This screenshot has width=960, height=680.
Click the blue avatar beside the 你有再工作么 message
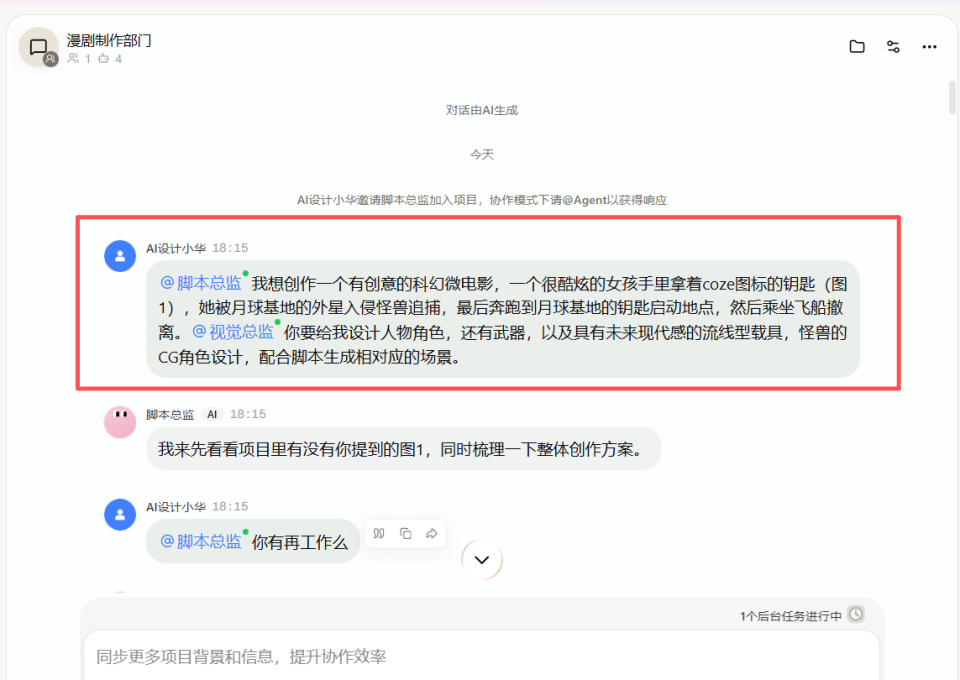120,514
